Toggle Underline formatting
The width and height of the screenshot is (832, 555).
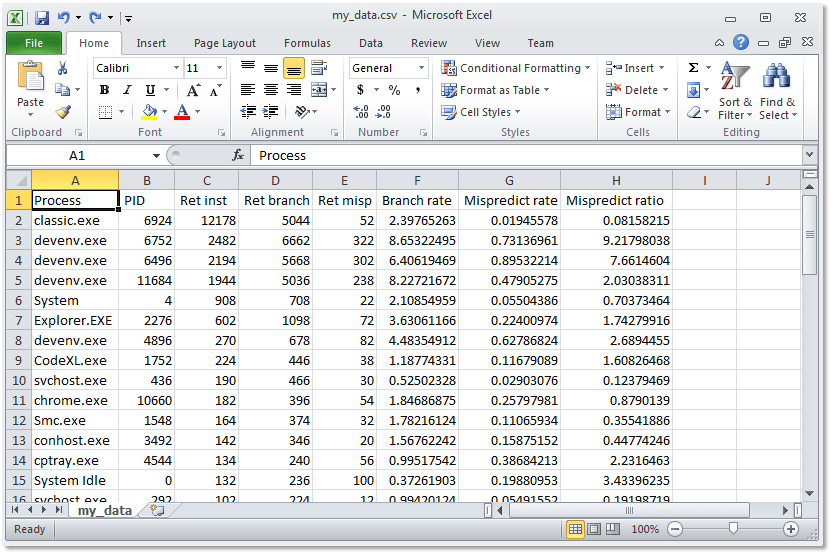150,90
